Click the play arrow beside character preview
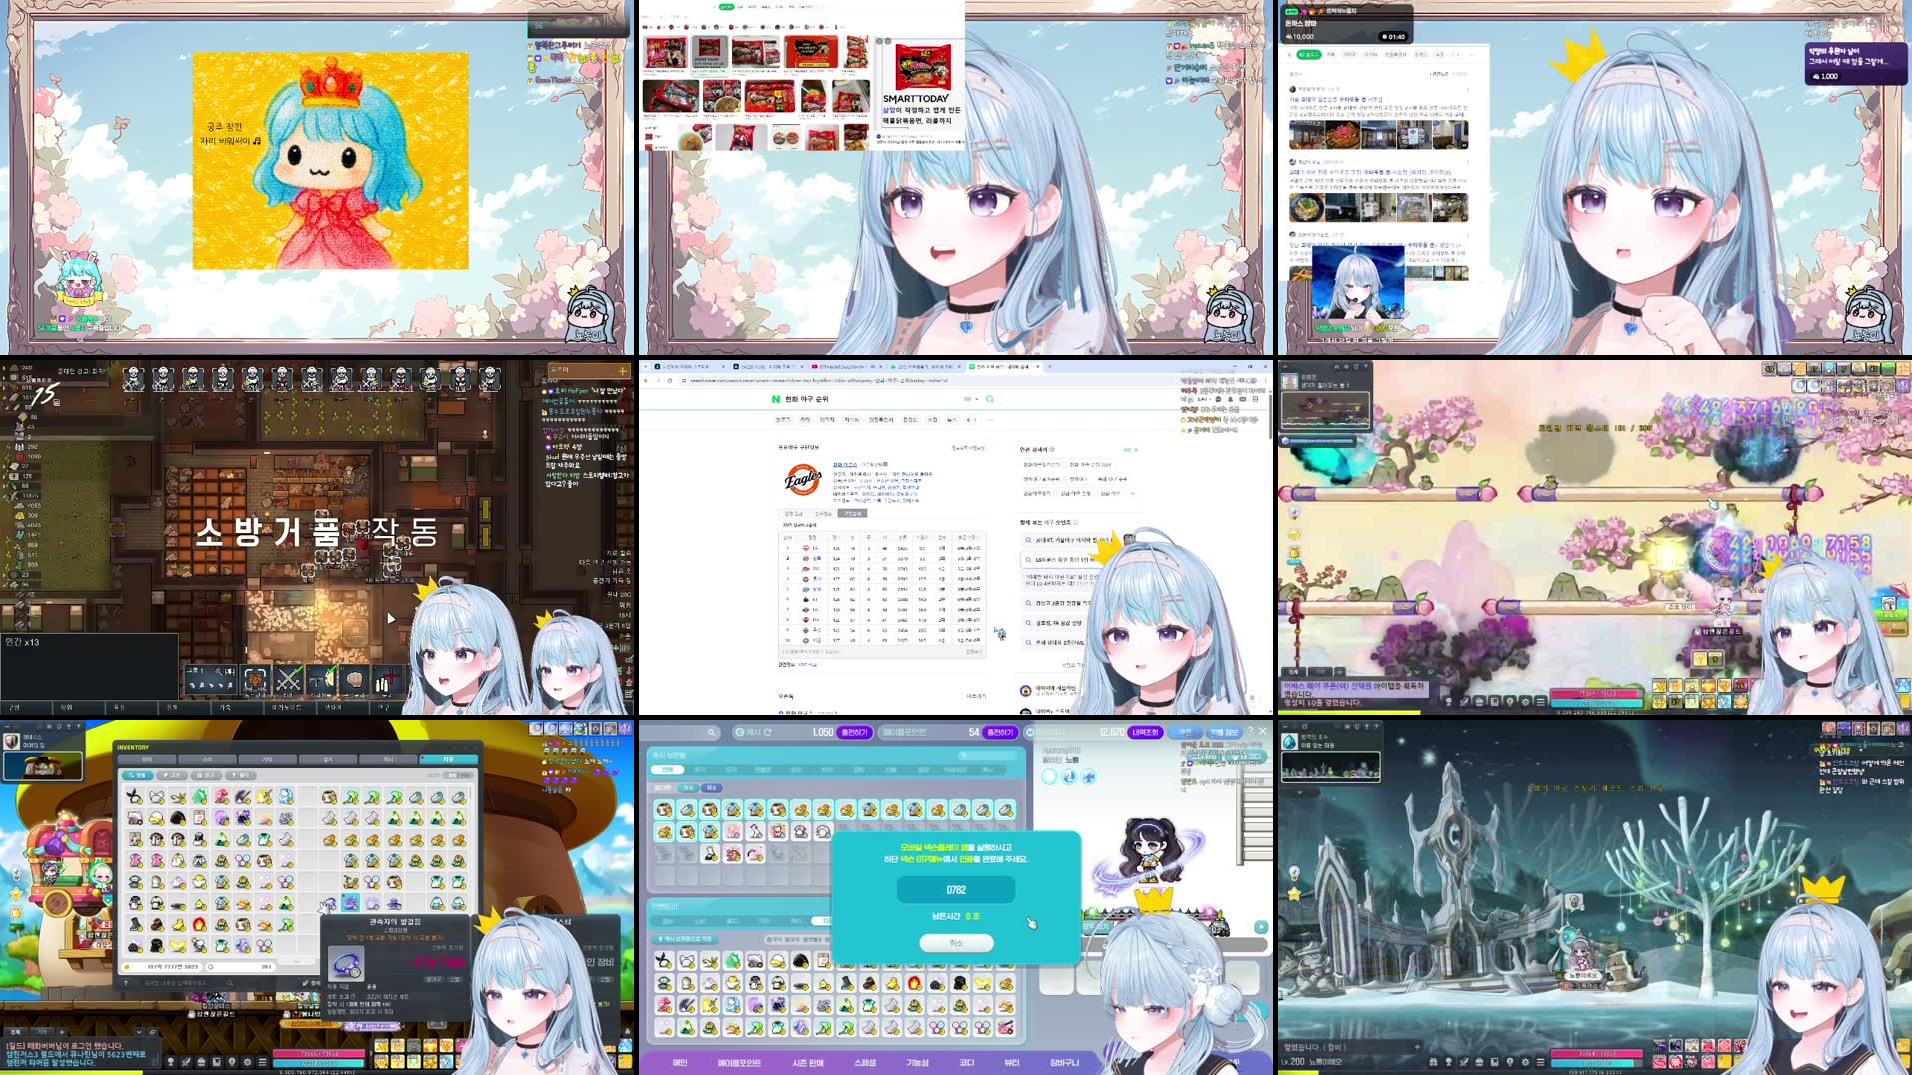 1261,927
